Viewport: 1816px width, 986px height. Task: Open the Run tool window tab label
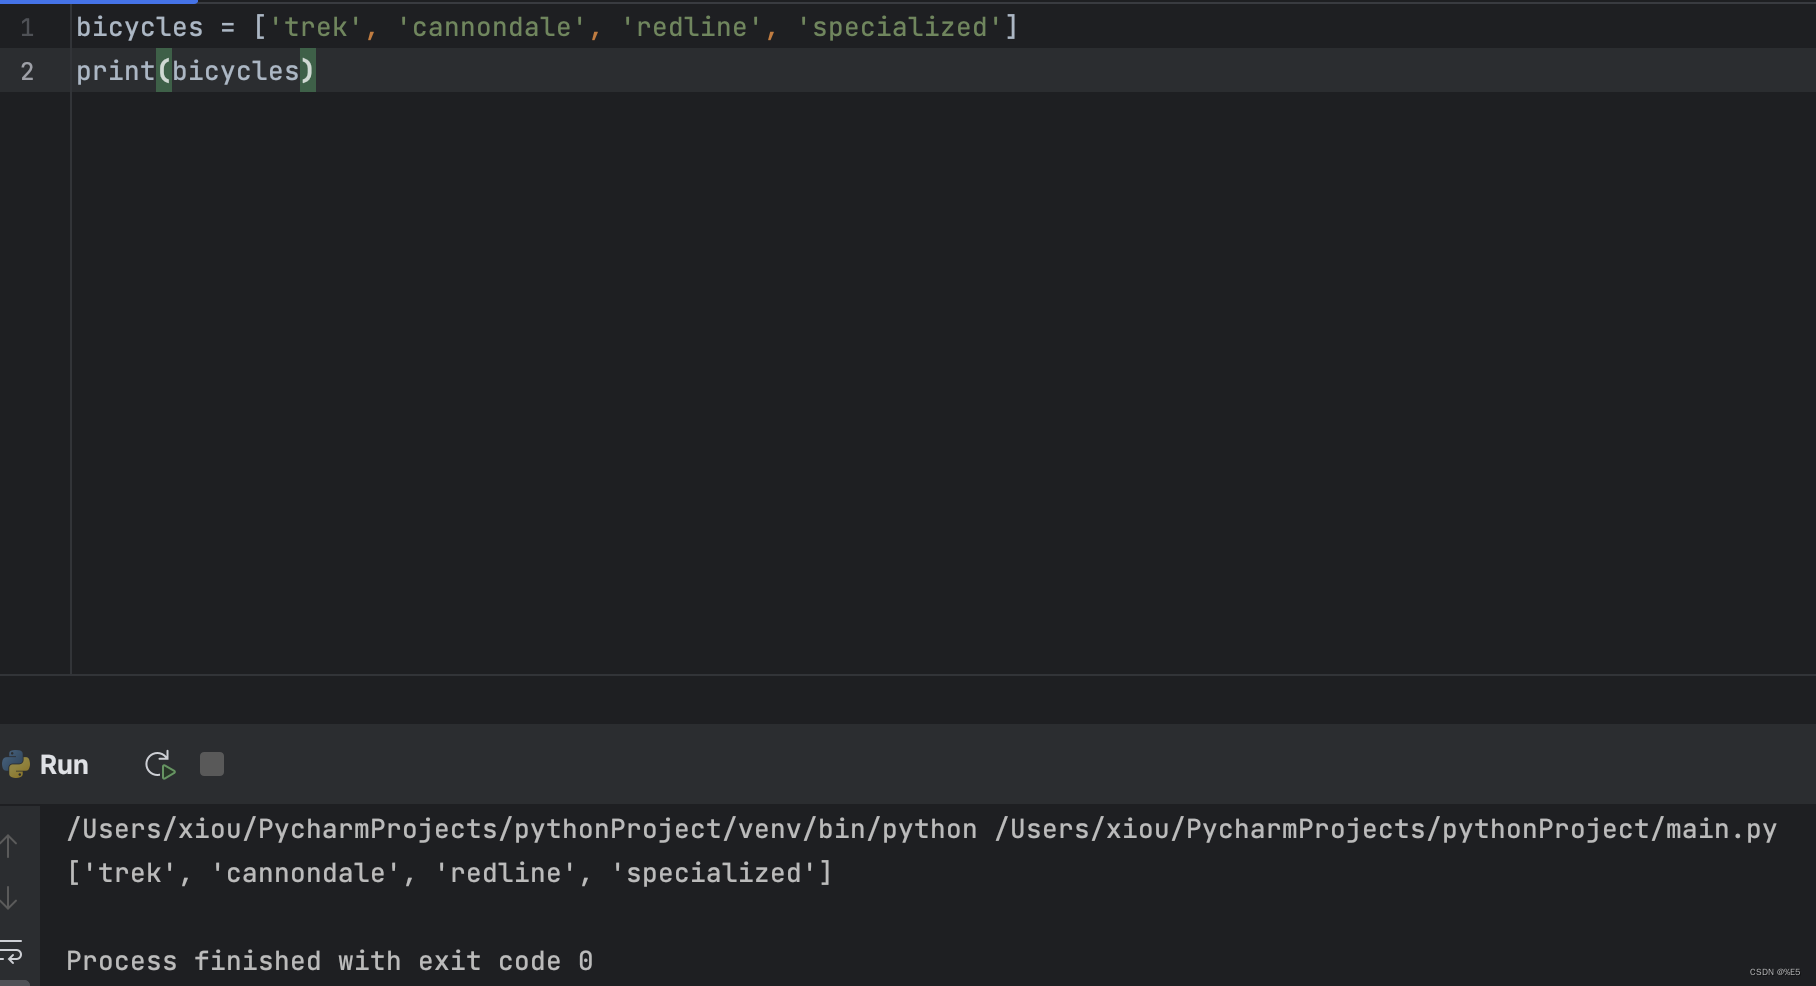[x=64, y=765]
